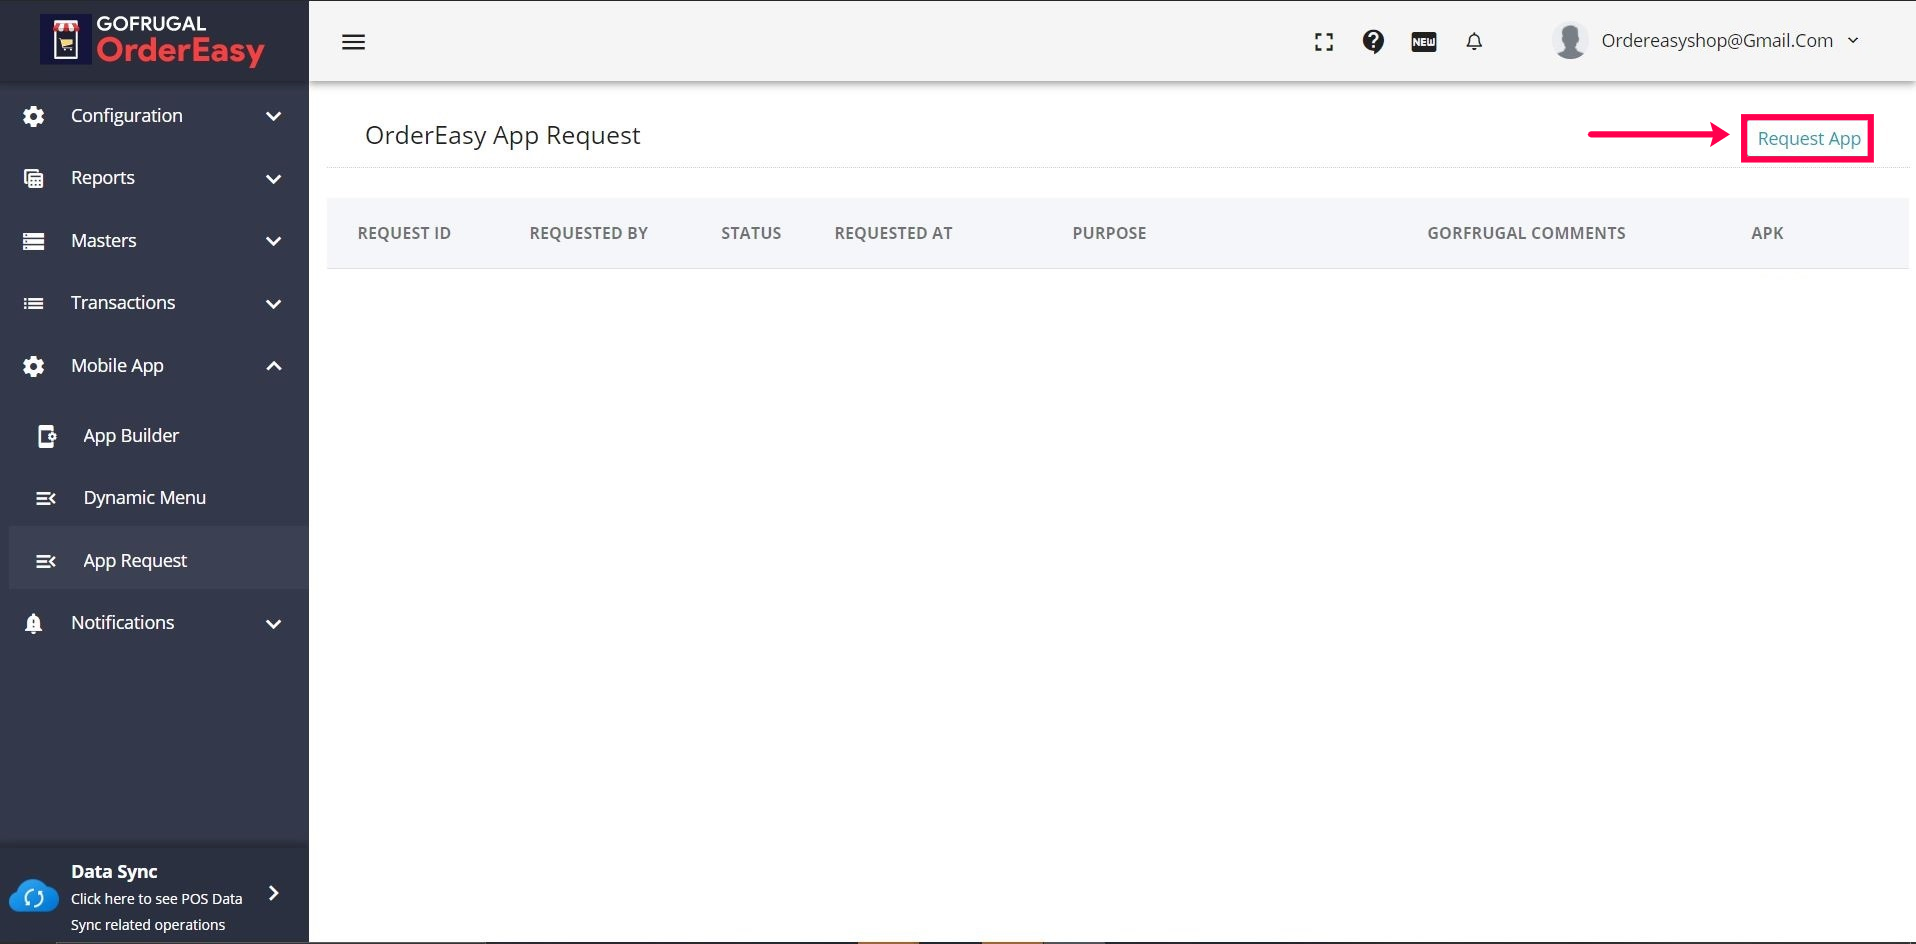Click the Masters sidebar icon
Screen dimensions: 1916x944
pos(34,241)
